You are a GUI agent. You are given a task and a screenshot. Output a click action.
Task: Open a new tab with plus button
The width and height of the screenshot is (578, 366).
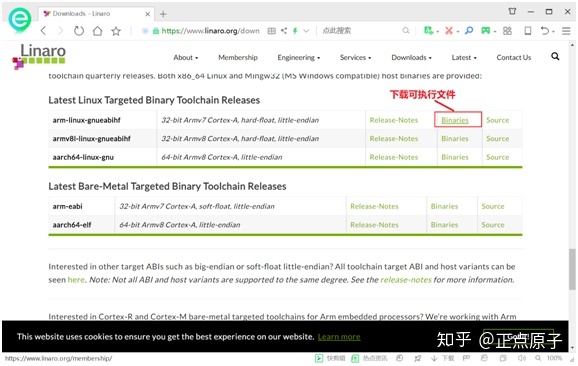tap(163, 14)
